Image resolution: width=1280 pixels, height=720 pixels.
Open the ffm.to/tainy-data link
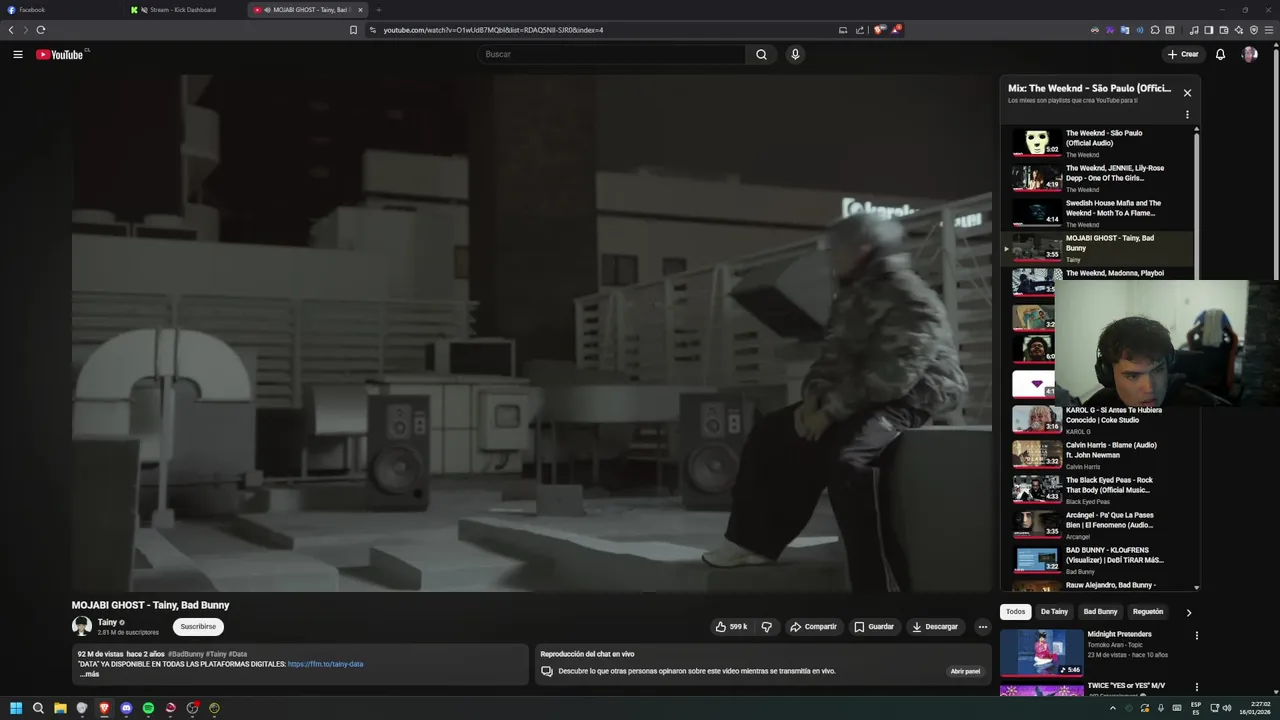point(325,664)
